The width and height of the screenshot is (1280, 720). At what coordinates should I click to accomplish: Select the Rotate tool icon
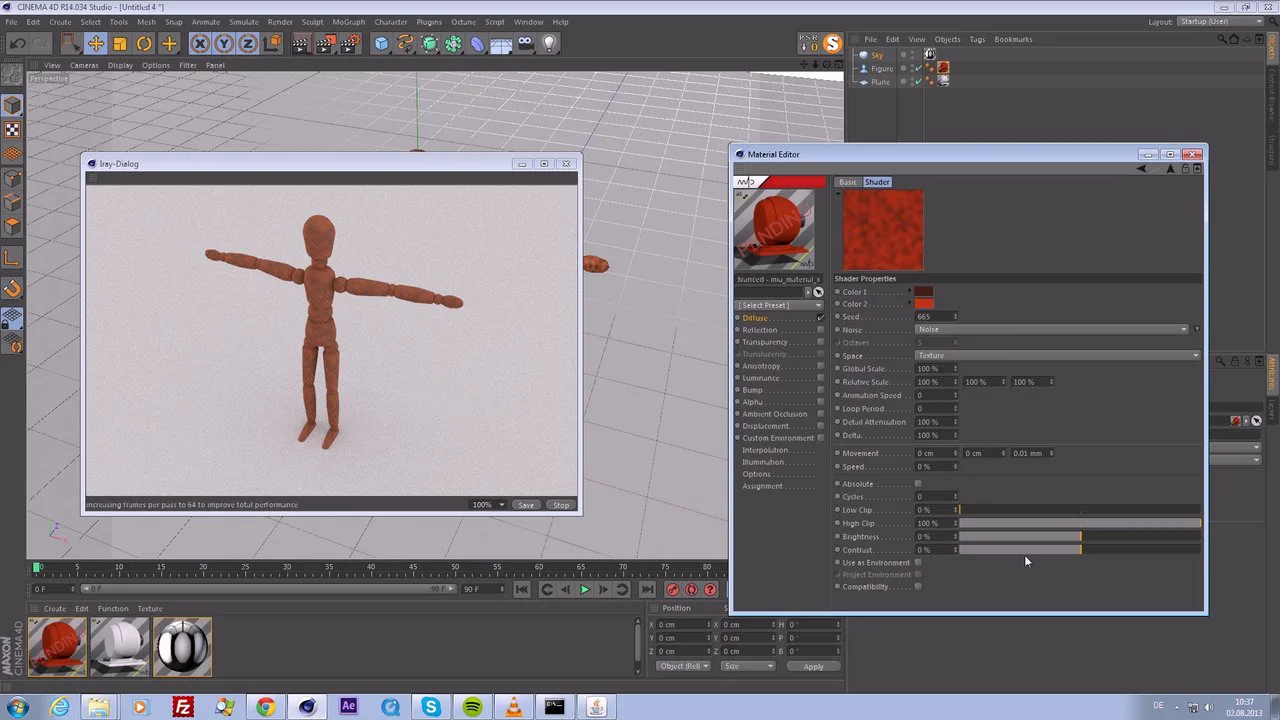[x=144, y=44]
